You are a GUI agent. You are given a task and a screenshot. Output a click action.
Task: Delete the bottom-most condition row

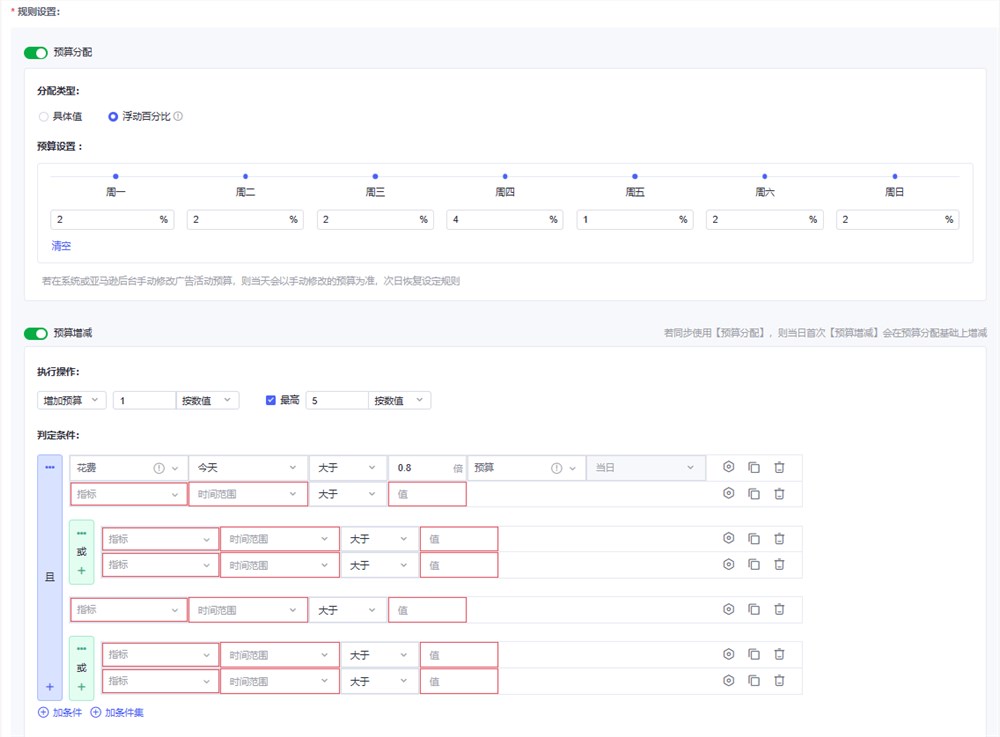pyautogui.click(x=779, y=681)
